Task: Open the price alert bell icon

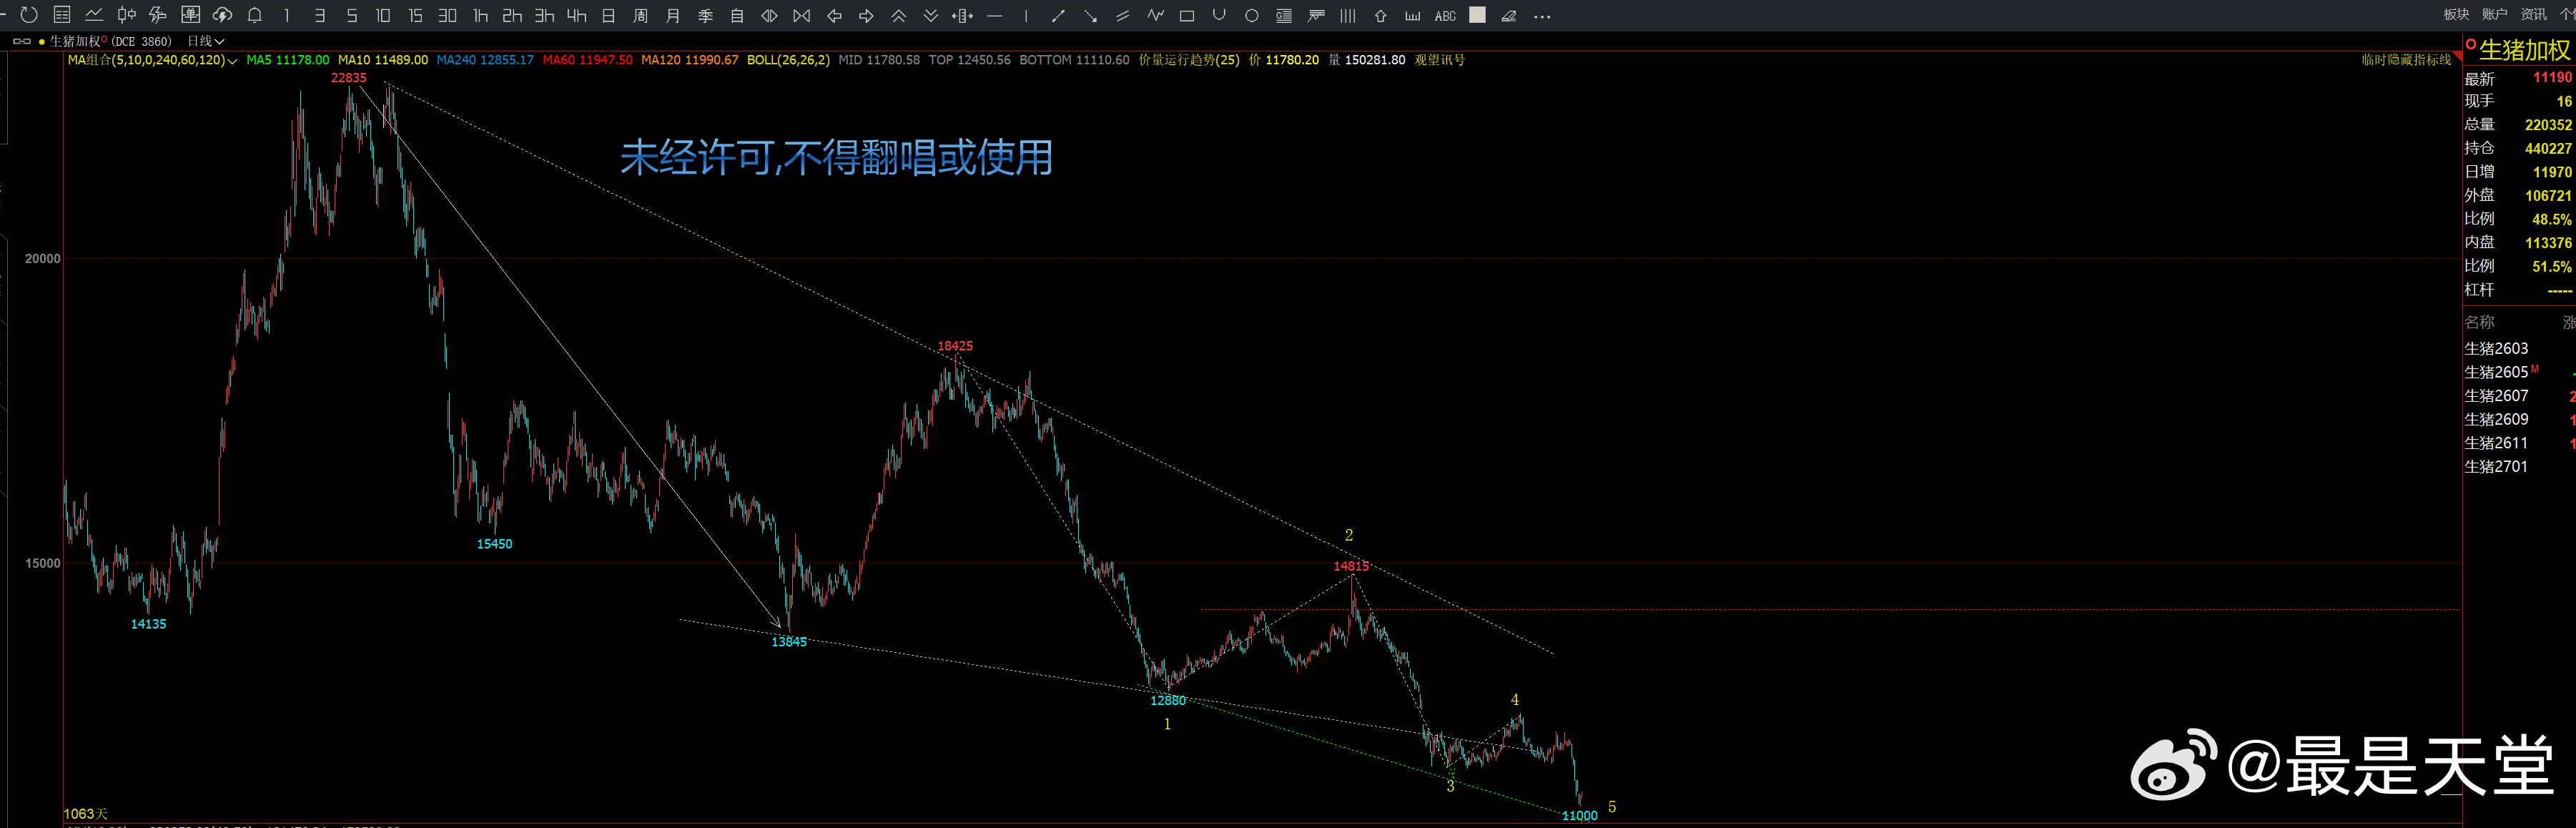Action: coord(255,15)
